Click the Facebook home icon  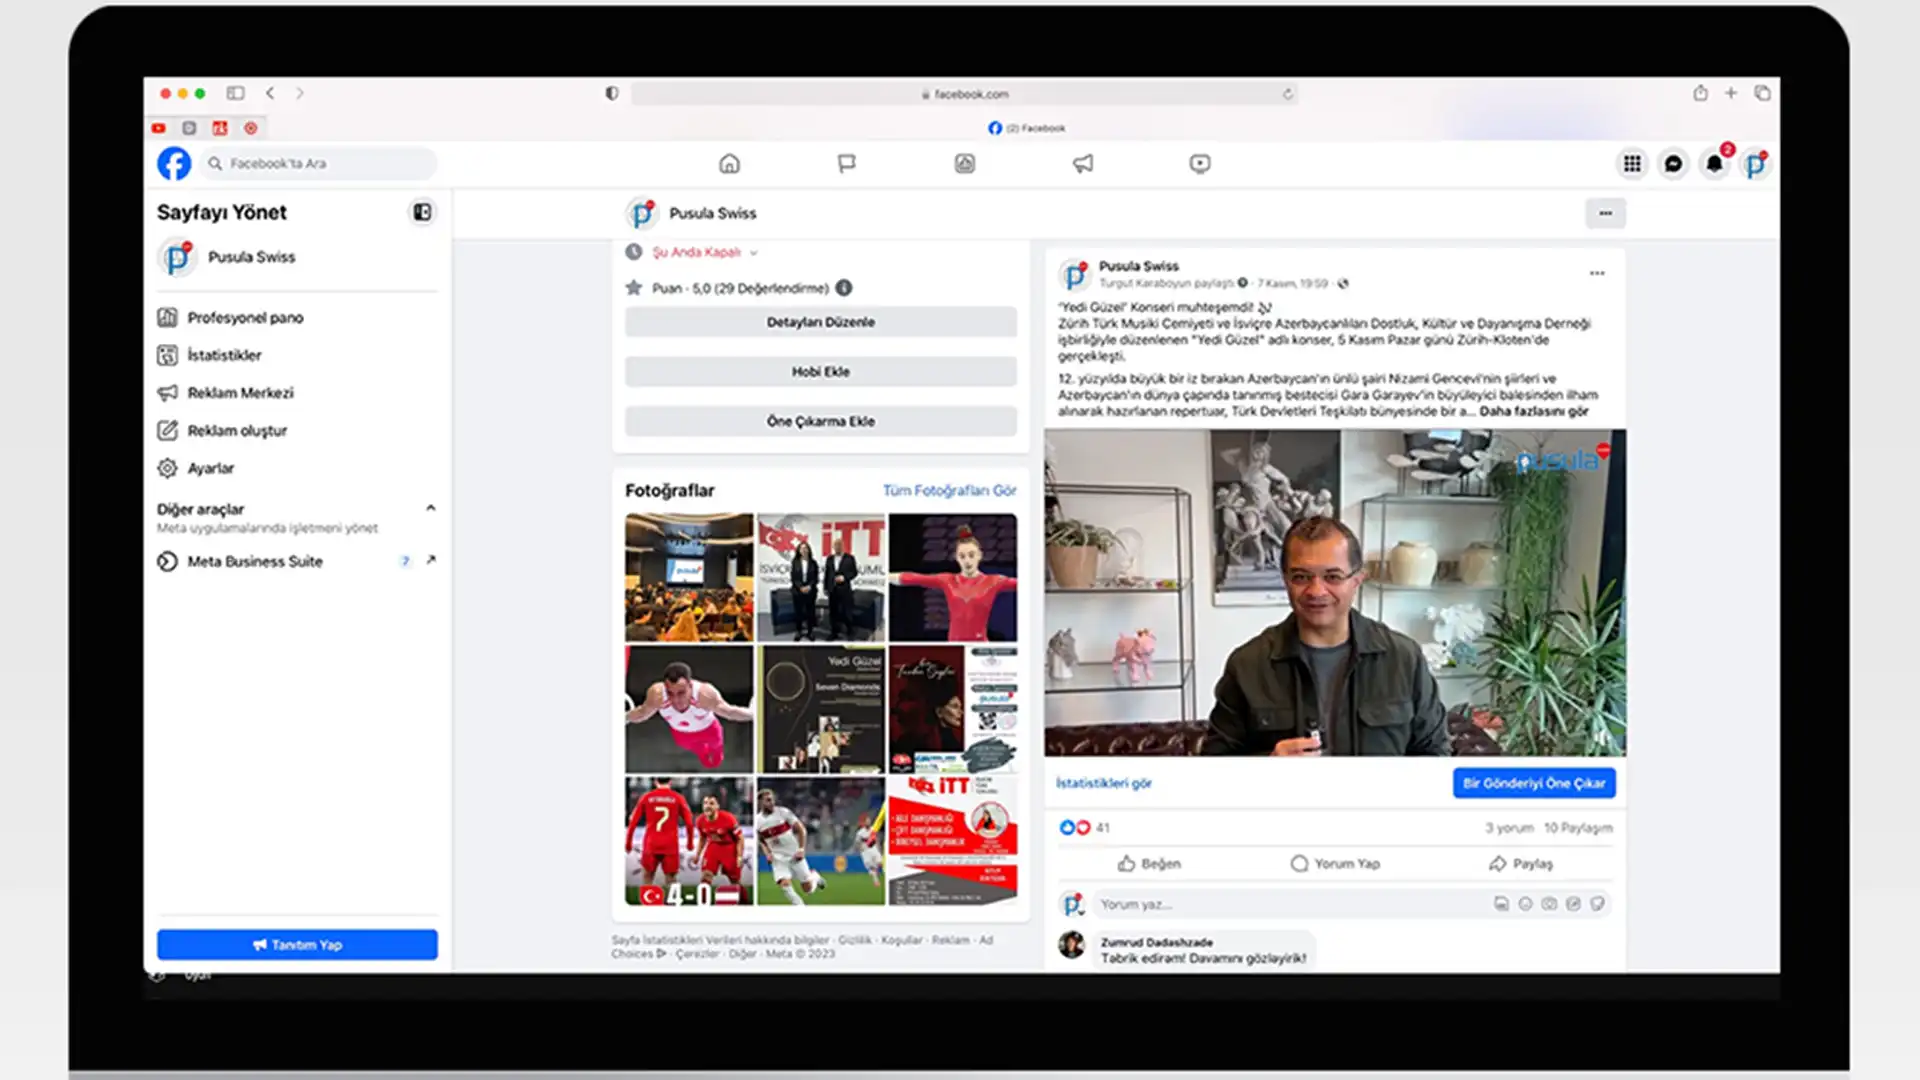pos(729,163)
